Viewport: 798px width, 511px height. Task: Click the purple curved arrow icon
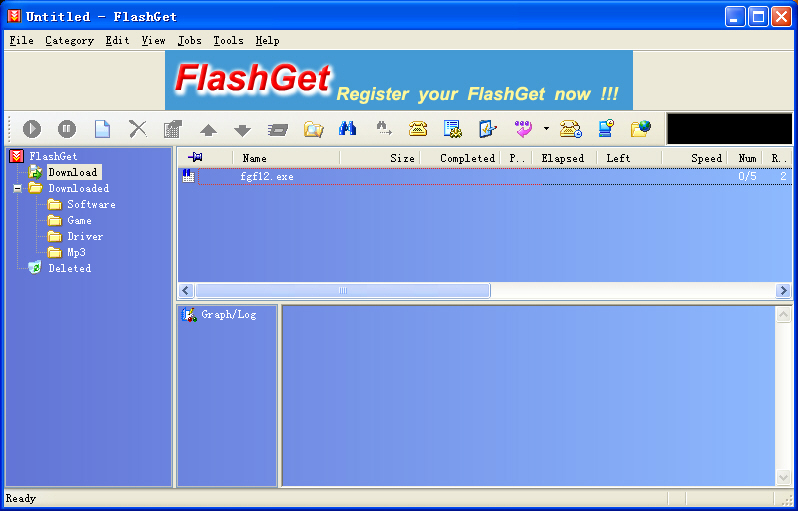(523, 129)
